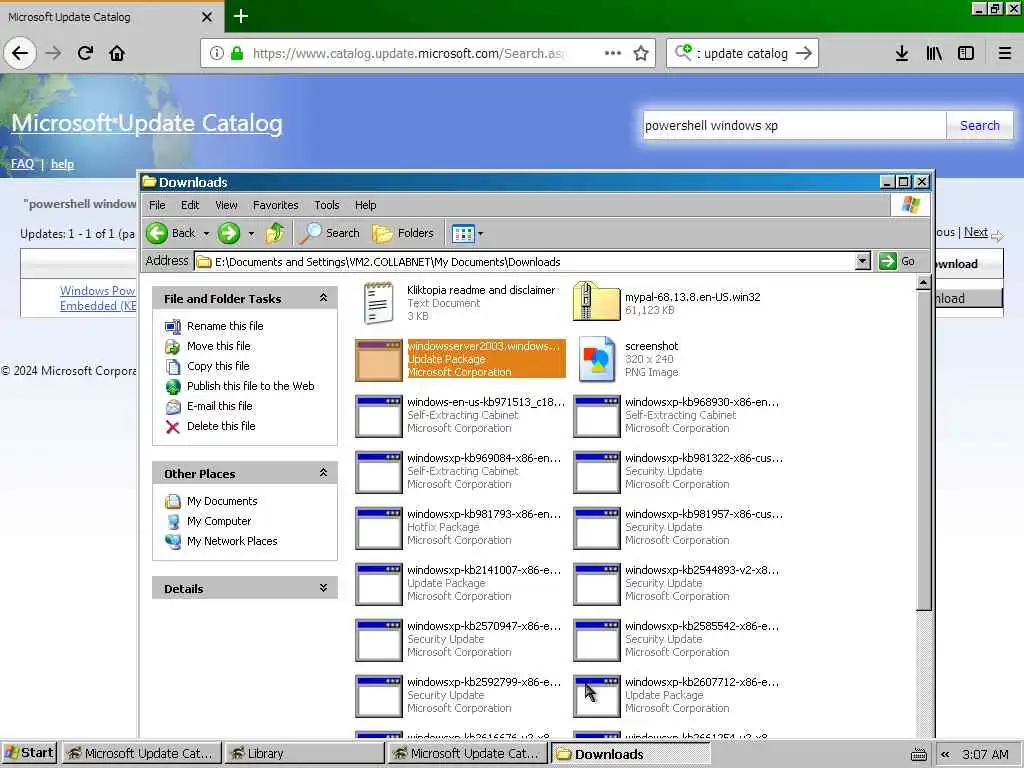Toggle the Firefox sidebar icon
The image size is (1024, 768).
966,53
